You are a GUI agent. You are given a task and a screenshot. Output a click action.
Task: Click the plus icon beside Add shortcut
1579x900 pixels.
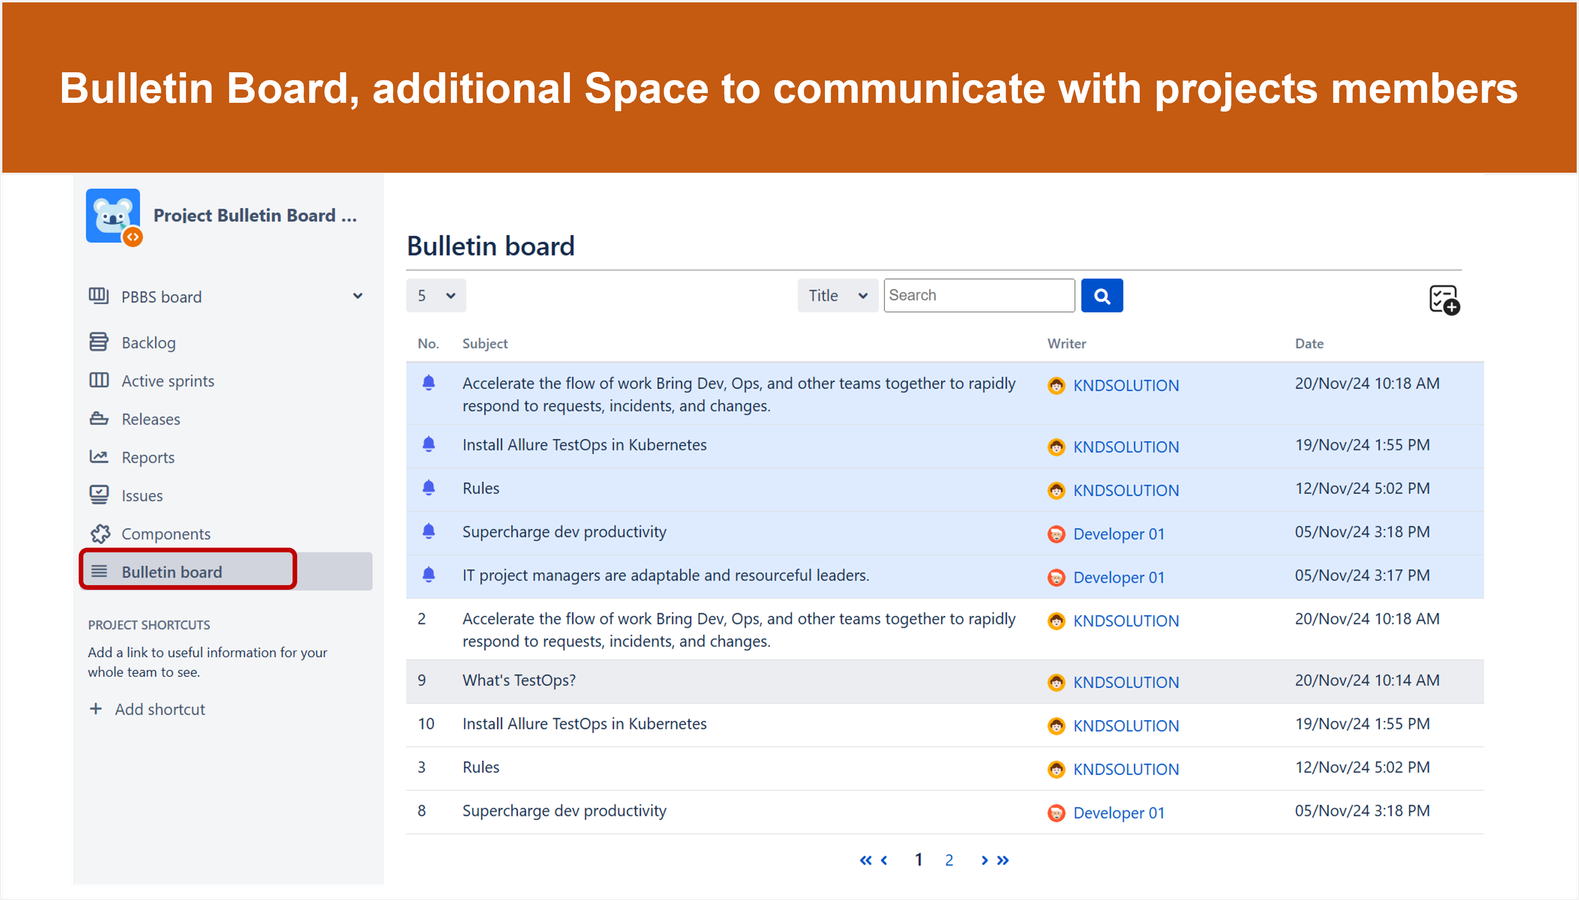point(96,708)
